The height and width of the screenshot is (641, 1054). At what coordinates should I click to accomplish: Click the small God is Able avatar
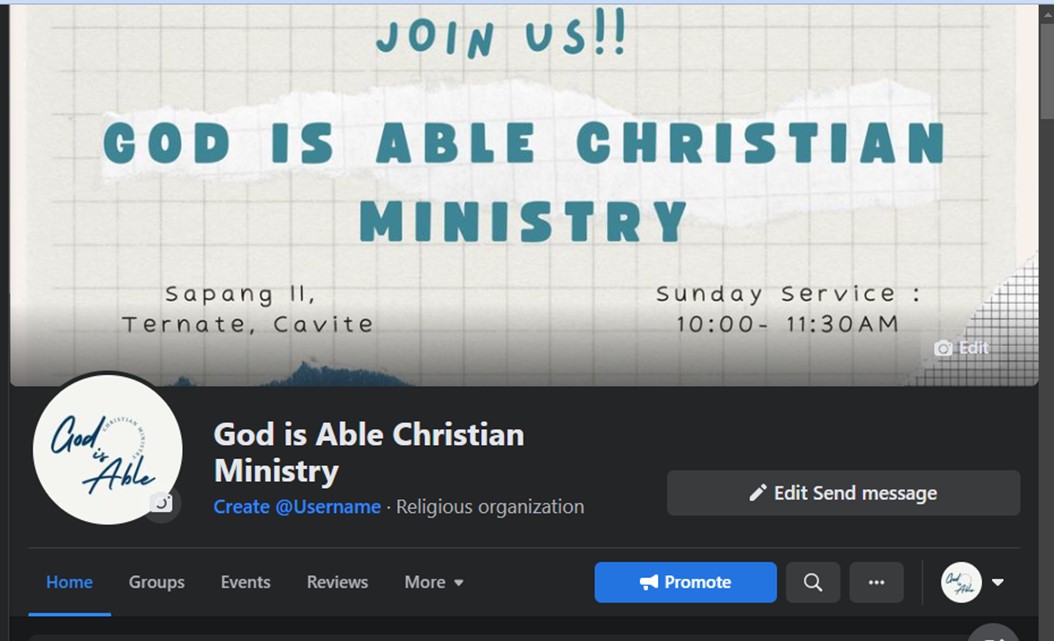click(x=961, y=582)
